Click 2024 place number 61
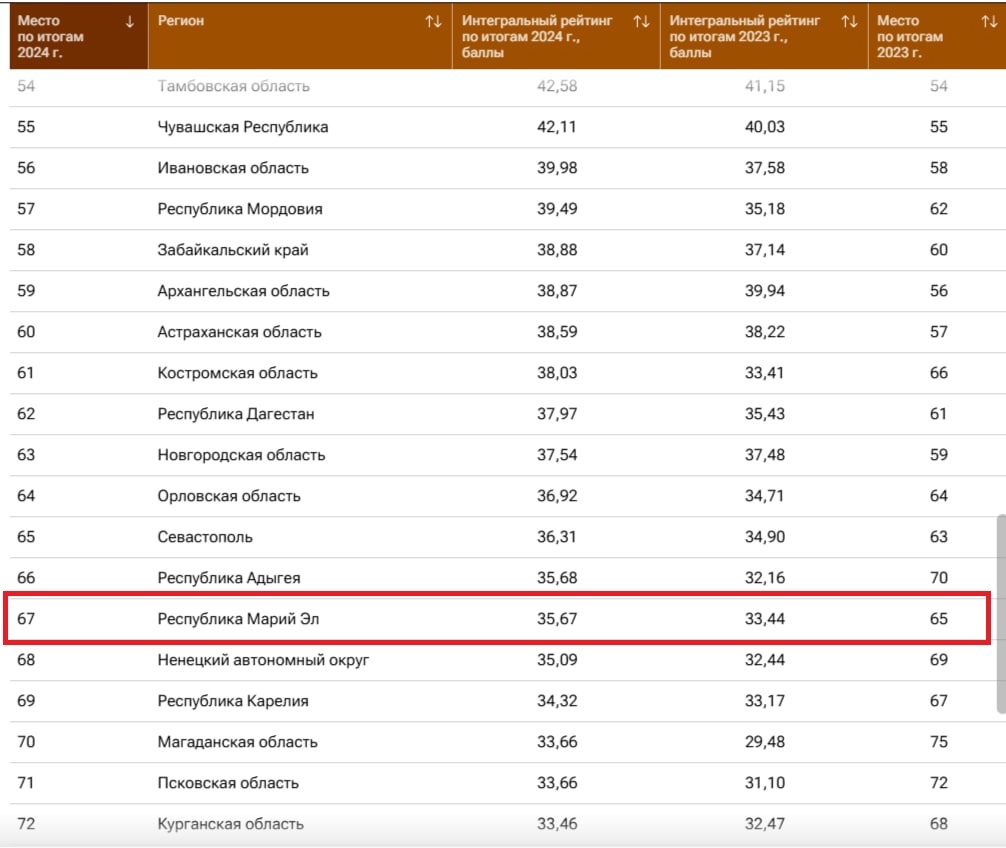The height and width of the screenshot is (848, 1006). (26, 373)
